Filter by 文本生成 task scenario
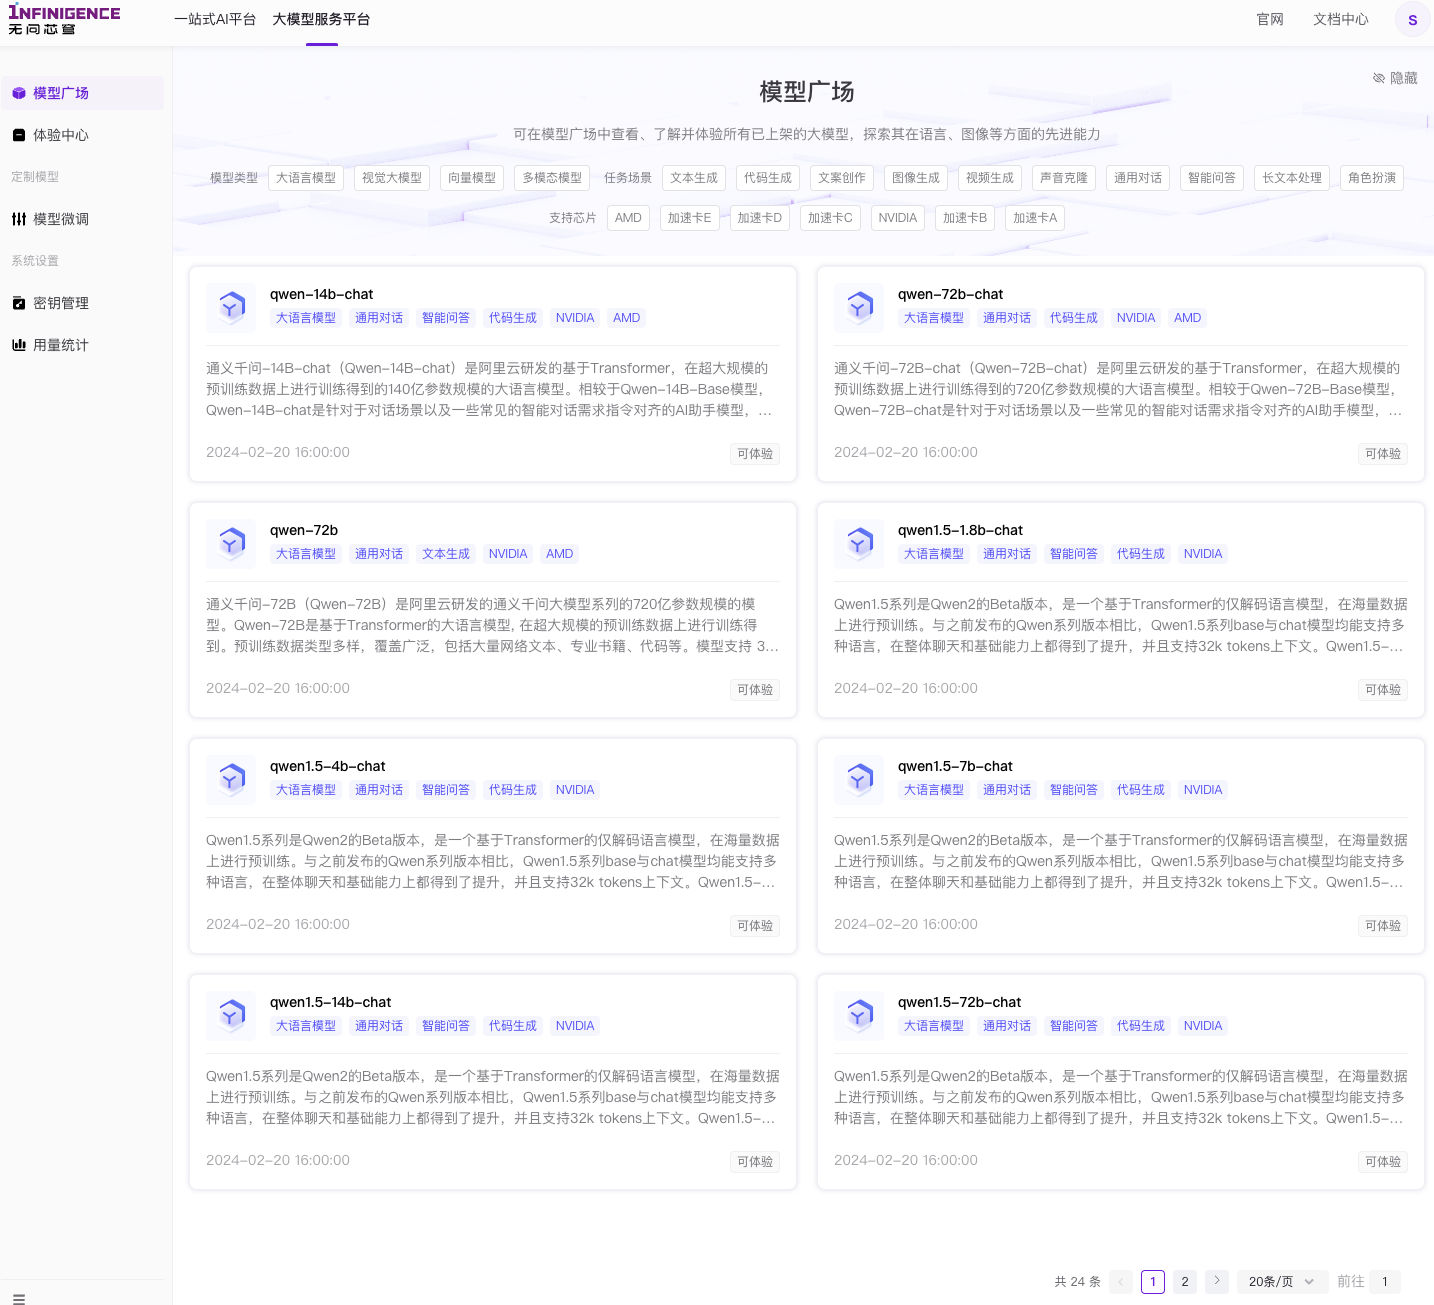Viewport: 1434px width, 1305px height. (694, 178)
